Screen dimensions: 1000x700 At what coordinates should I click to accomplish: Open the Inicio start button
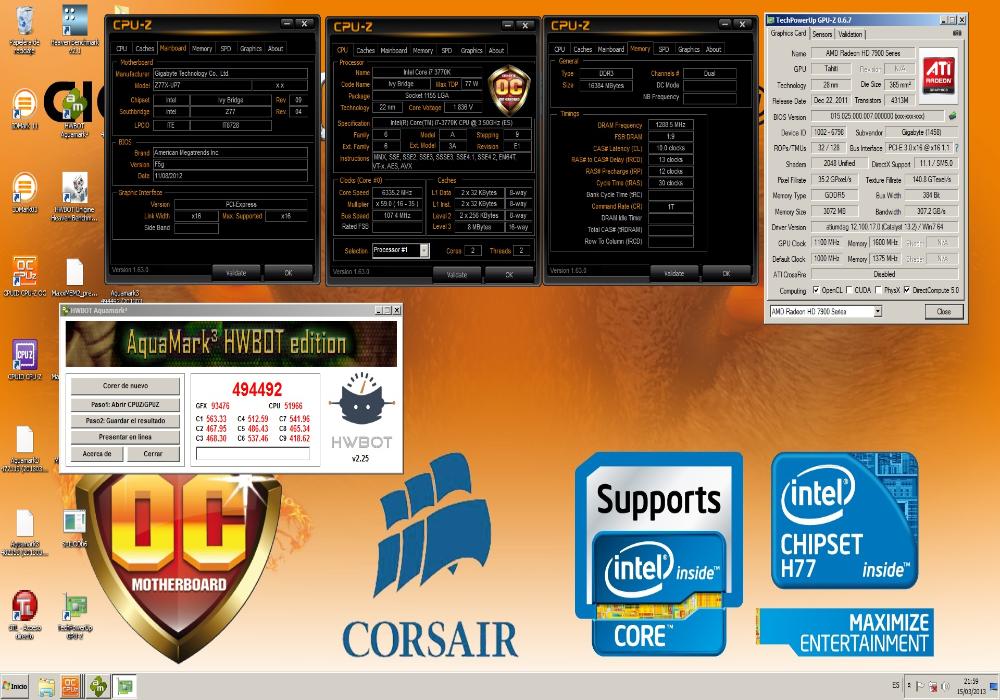click(x=15, y=686)
